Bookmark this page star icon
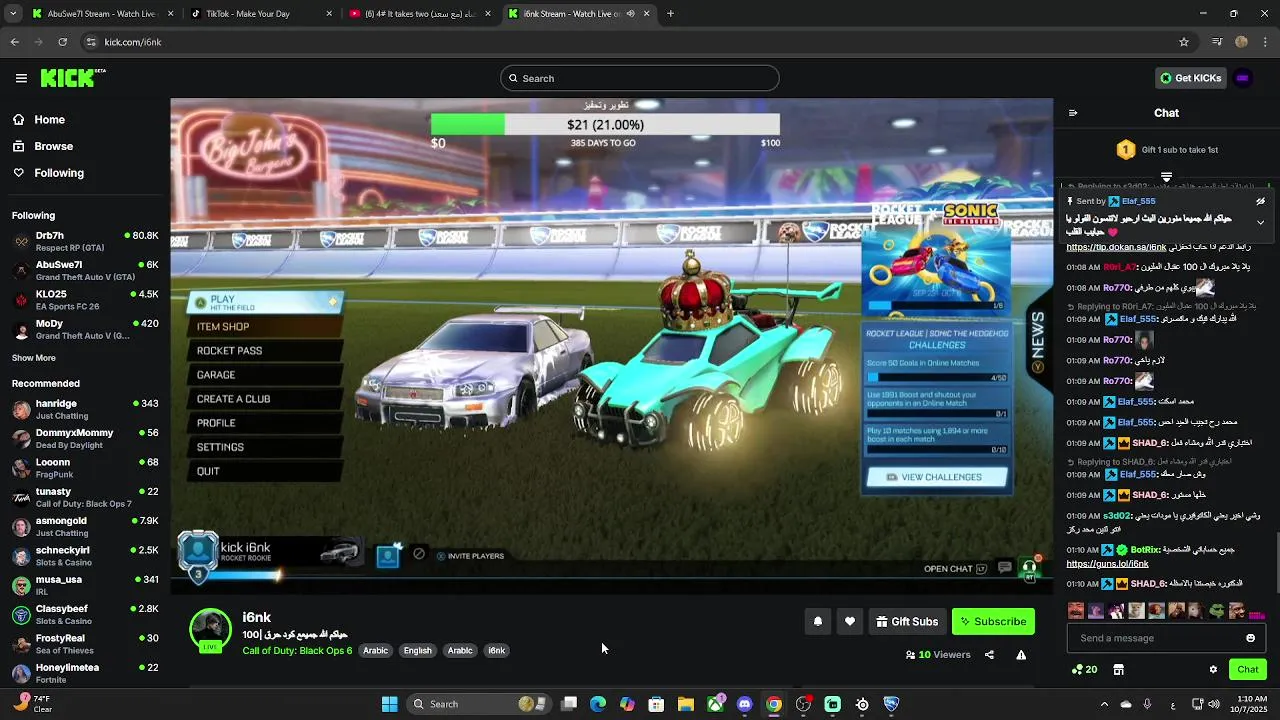1280x720 pixels. pyautogui.click(x=1184, y=42)
